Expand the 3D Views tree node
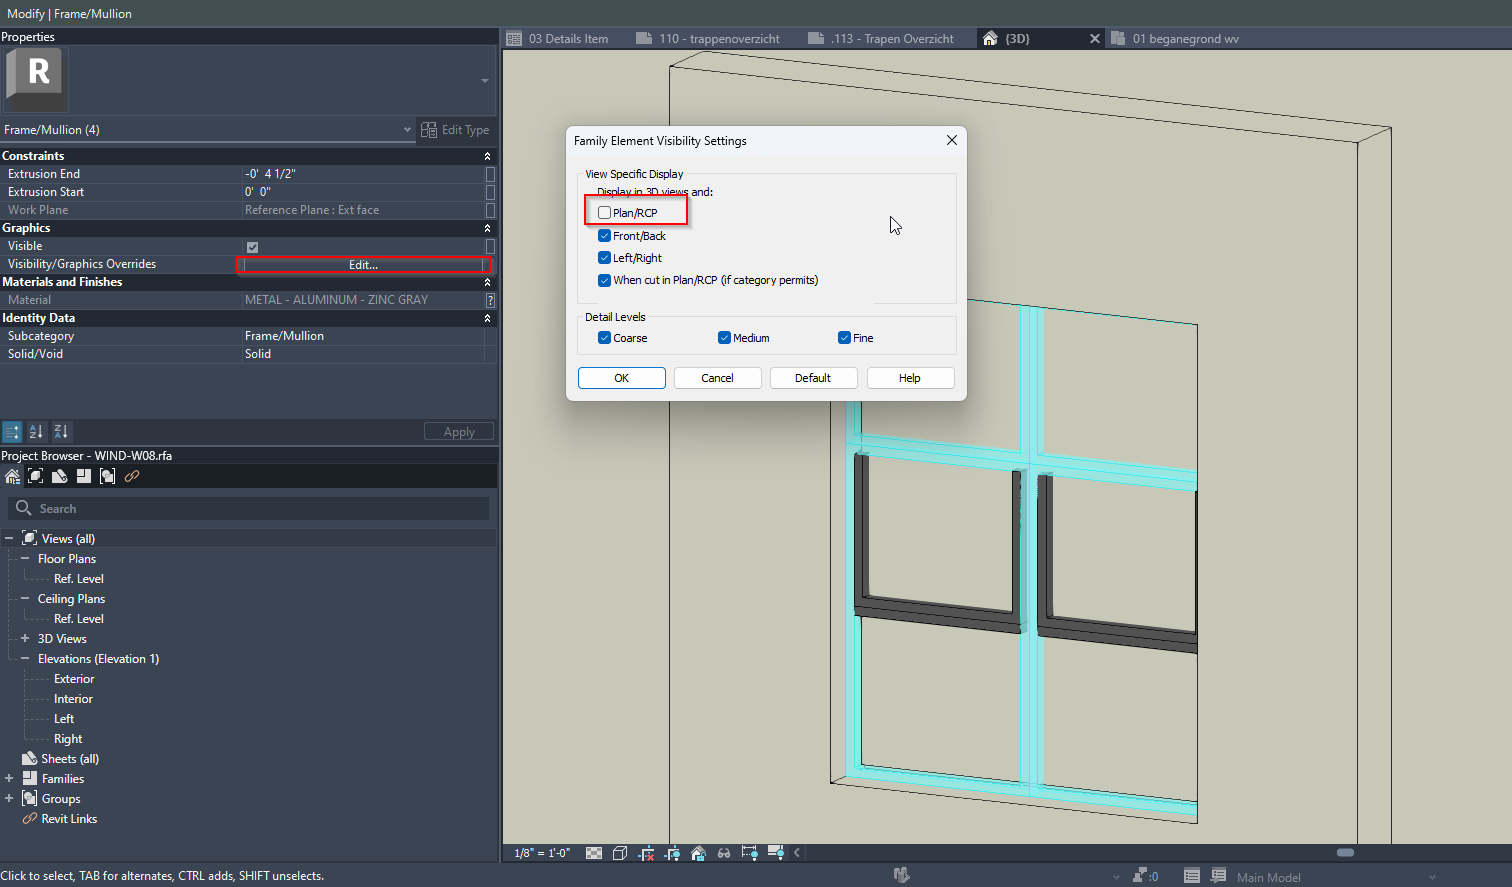This screenshot has height=887, width=1512. [25, 638]
